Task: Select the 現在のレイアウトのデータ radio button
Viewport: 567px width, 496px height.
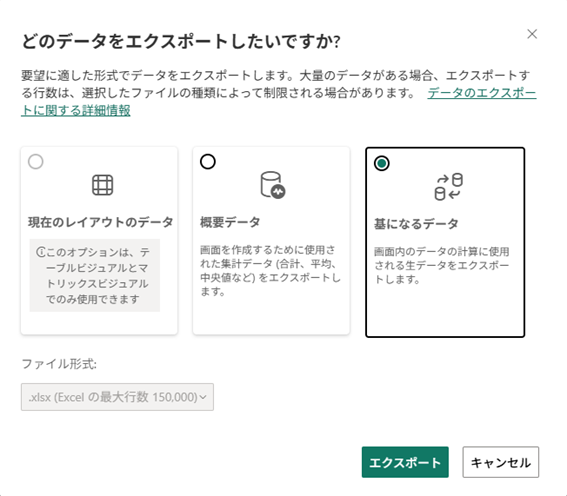Action: [x=36, y=162]
